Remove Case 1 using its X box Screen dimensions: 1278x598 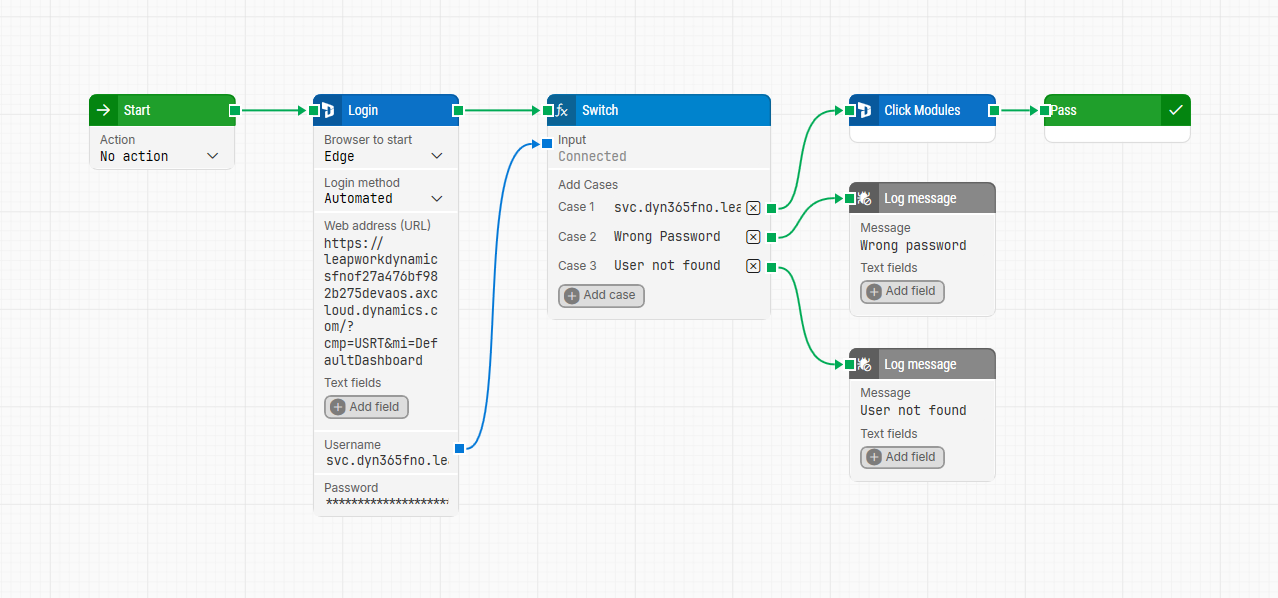753,208
